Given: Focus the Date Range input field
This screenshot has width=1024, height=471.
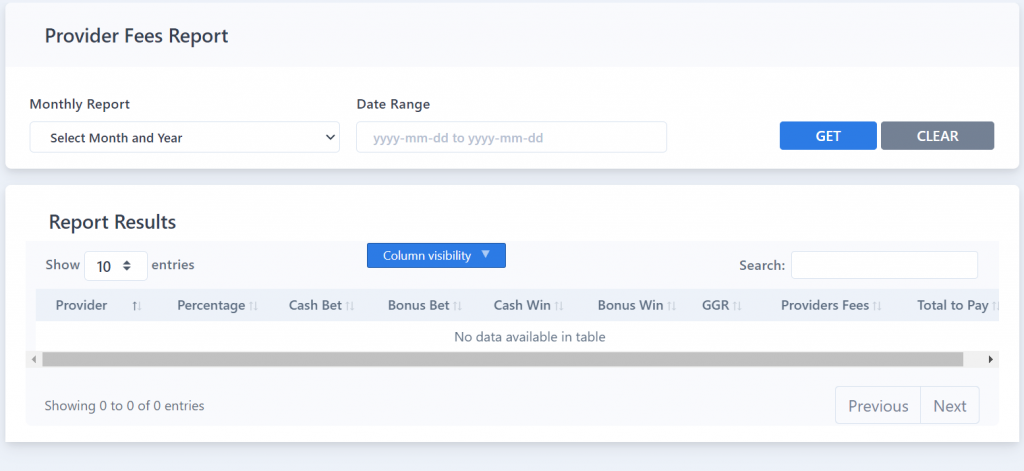Looking at the screenshot, I should [511, 137].
